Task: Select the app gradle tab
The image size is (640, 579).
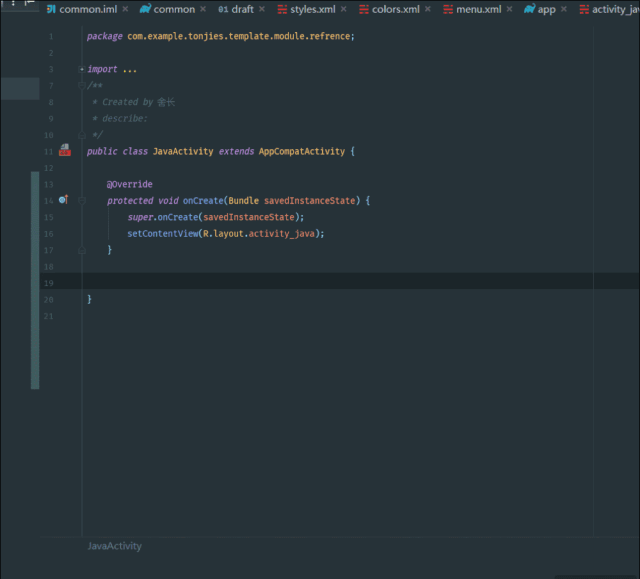Action: (x=546, y=9)
